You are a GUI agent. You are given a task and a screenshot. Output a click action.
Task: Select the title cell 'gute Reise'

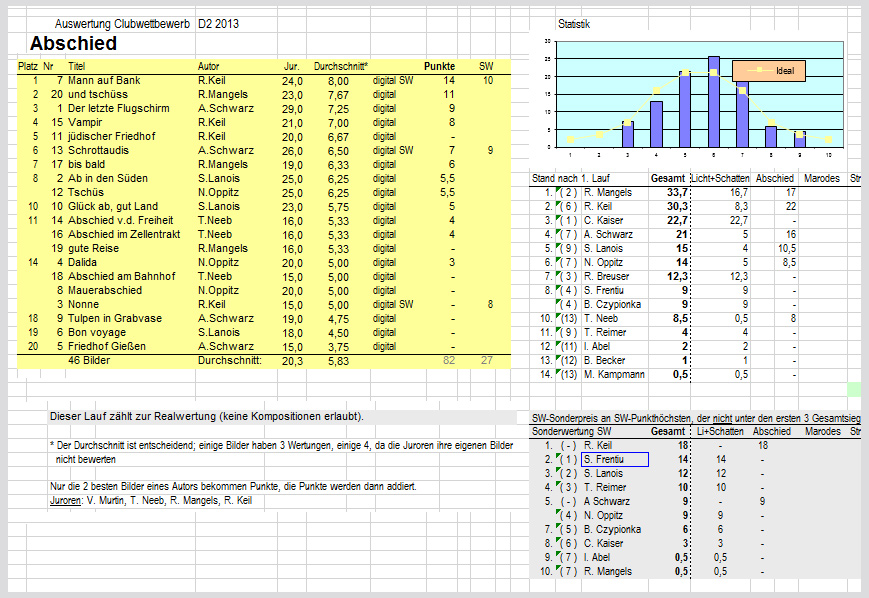point(93,248)
